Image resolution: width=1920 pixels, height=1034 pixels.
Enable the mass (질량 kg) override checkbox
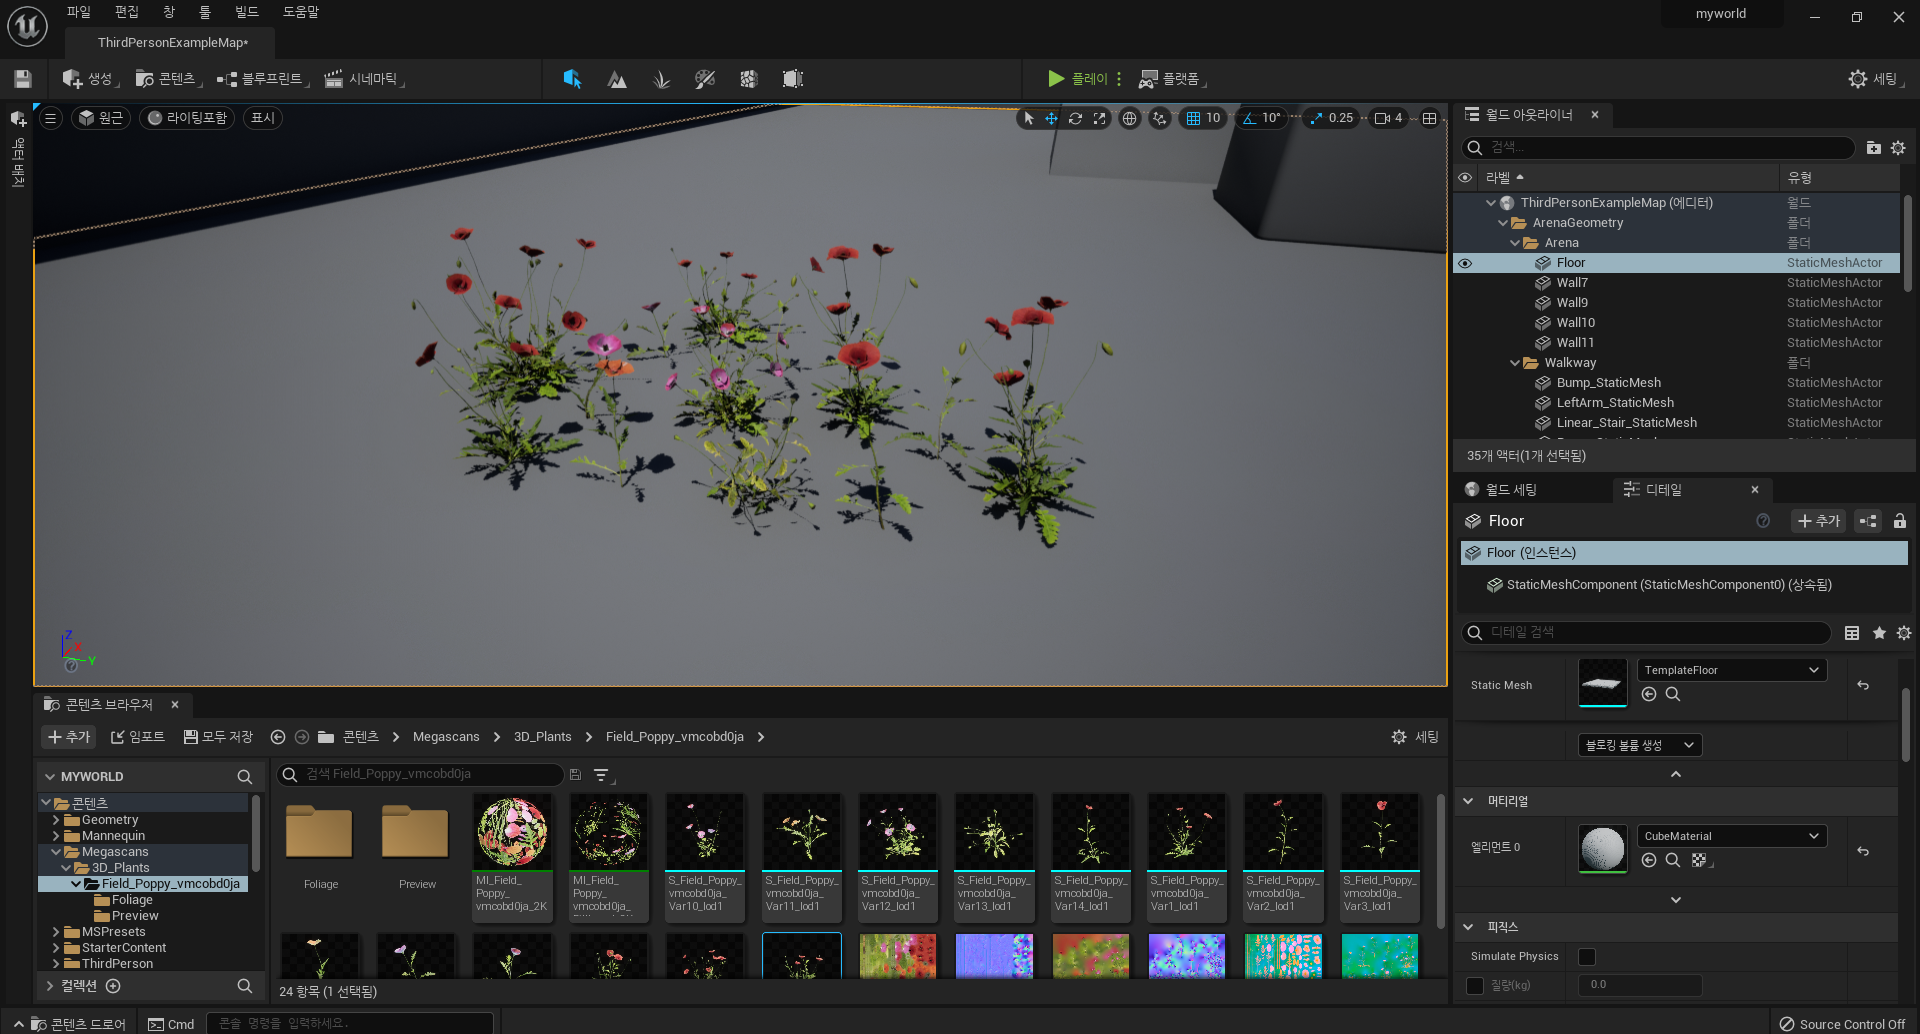(1474, 986)
